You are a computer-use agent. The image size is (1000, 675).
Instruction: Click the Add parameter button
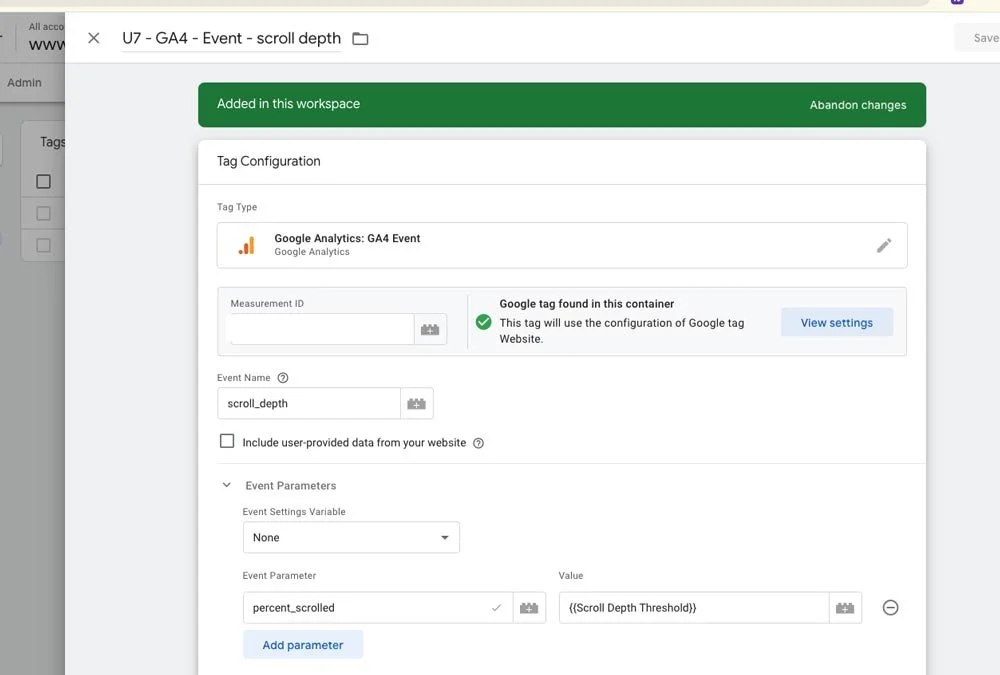(x=303, y=645)
